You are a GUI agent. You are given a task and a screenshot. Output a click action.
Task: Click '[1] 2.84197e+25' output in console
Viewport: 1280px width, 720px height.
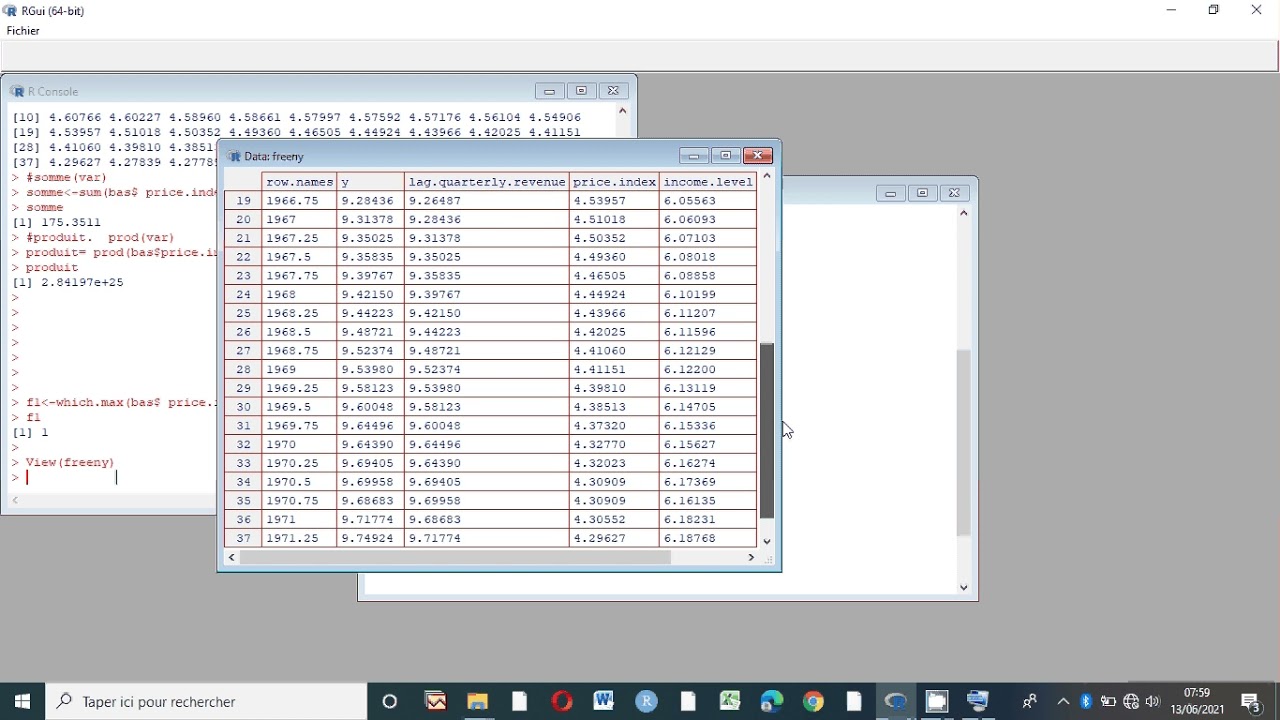pos(68,282)
